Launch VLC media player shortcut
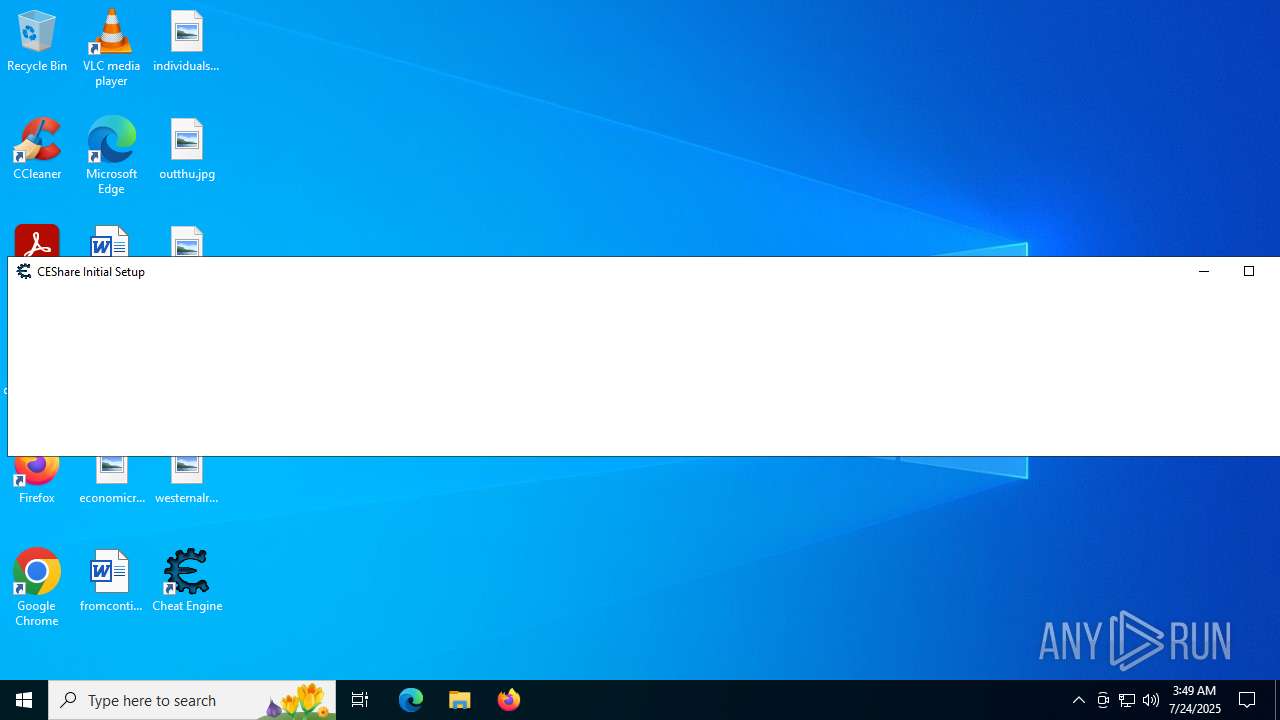The image size is (1280, 720). click(111, 48)
